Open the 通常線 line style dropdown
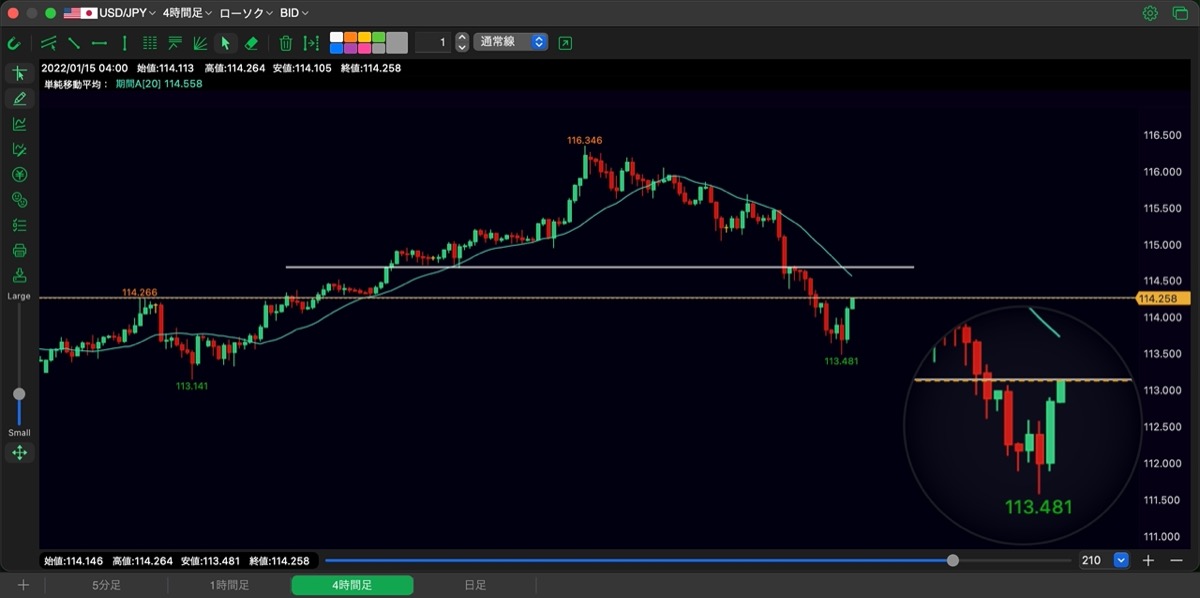Screen dimensions: 1200x598 [510, 43]
